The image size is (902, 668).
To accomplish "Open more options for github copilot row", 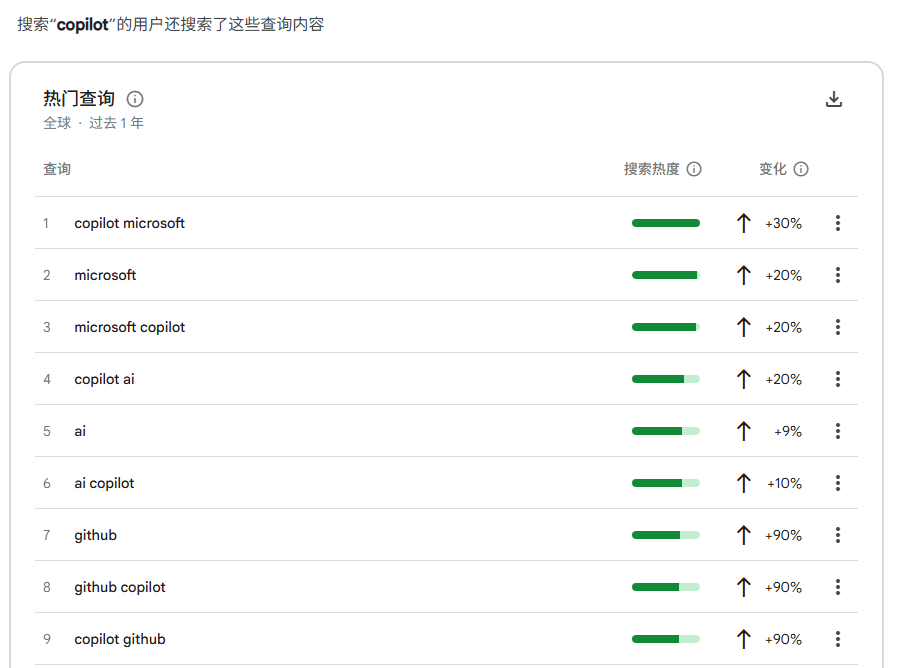I will tap(838, 587).
